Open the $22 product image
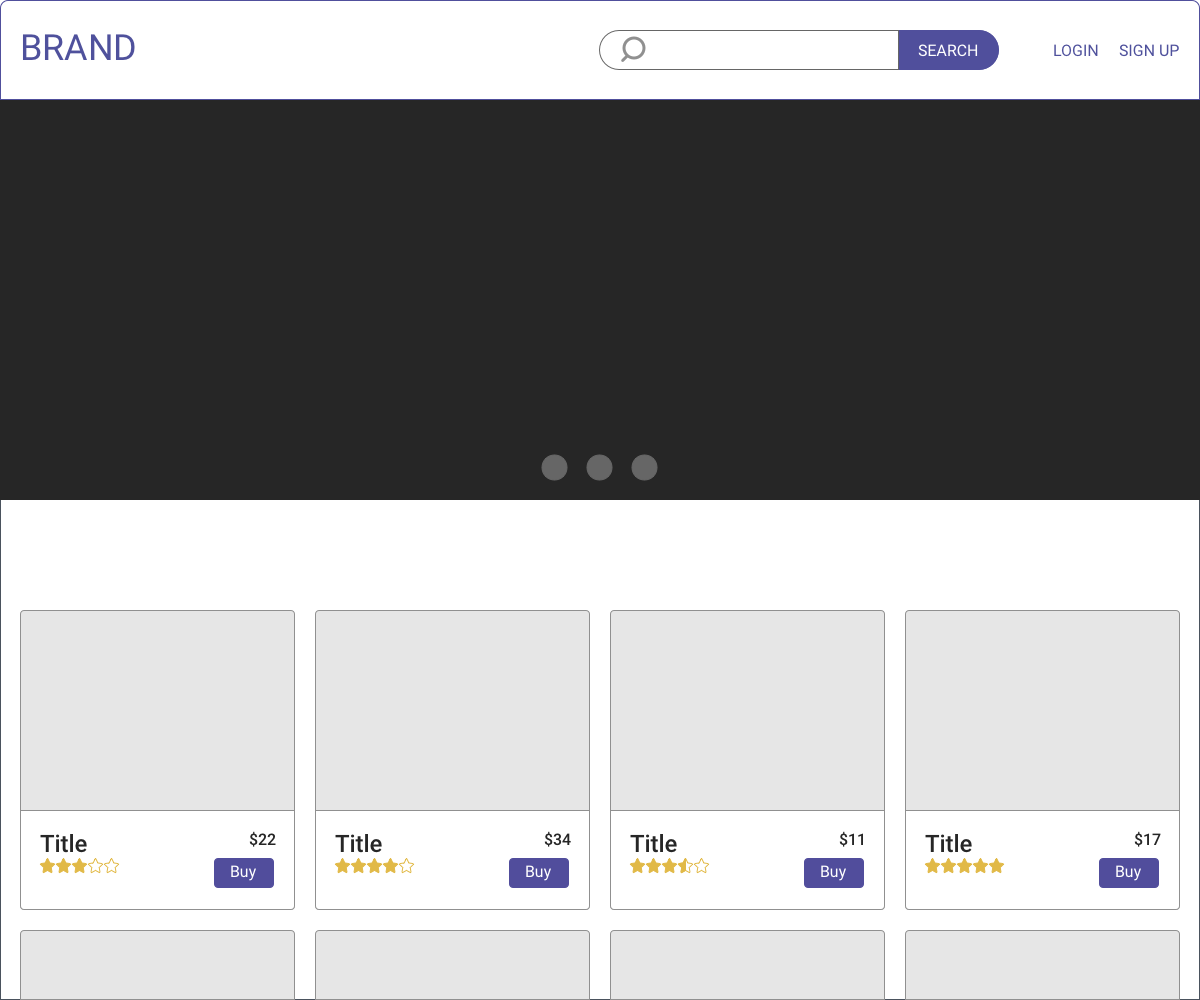The height and width of the screenshot is (1000, 1200). coord(157,710)
